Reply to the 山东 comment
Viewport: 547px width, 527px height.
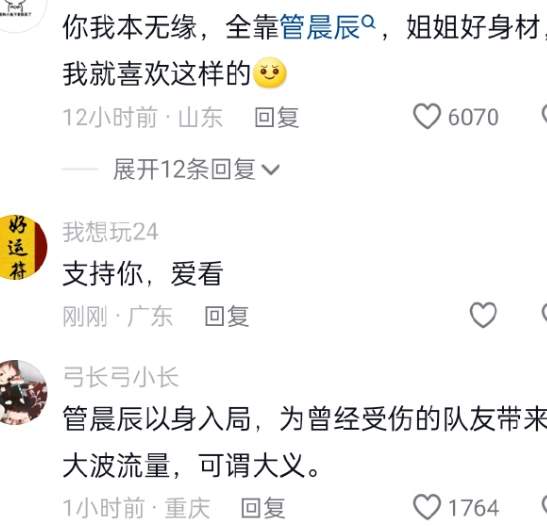(x=277, y=117)
